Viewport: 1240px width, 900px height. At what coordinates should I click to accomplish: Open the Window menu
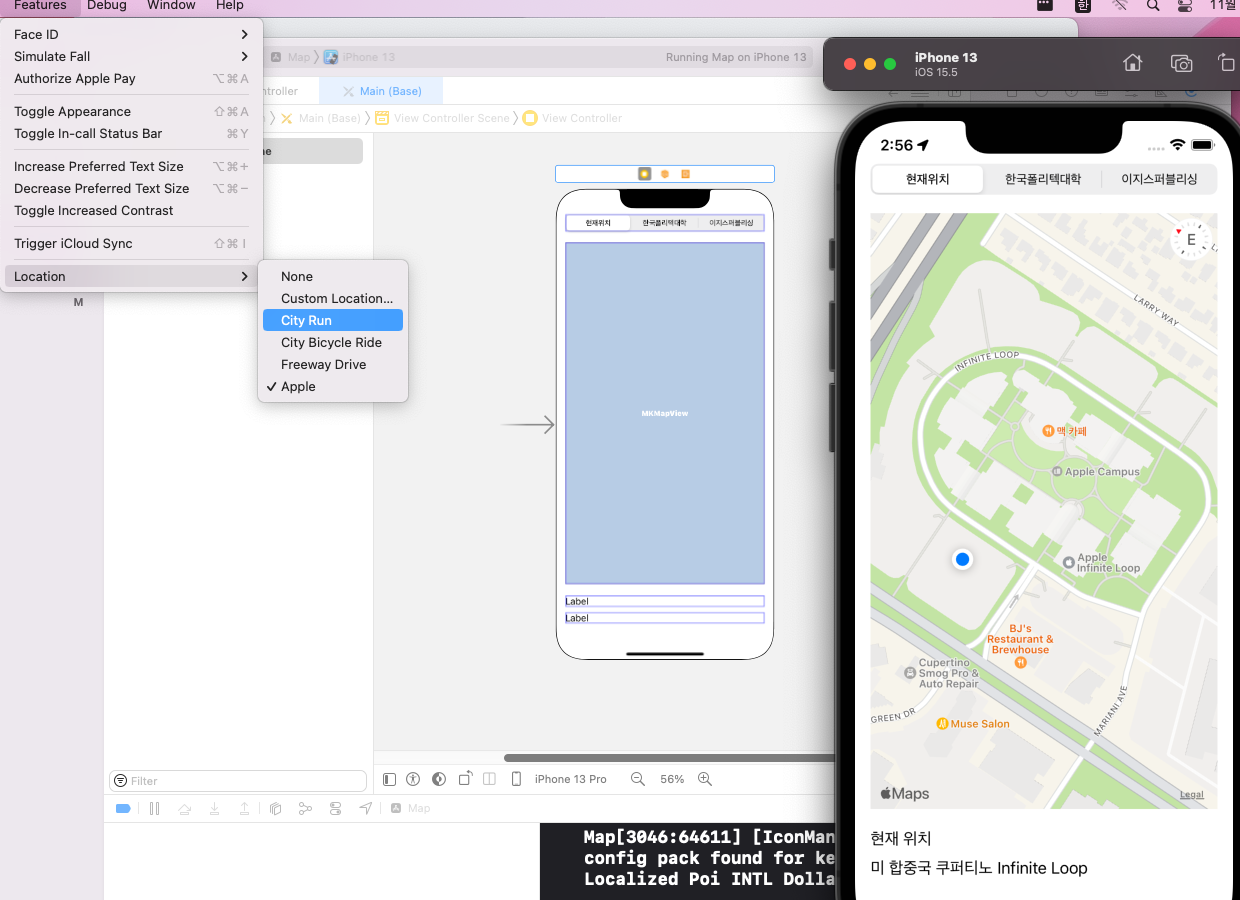click(x=171, y=6)
